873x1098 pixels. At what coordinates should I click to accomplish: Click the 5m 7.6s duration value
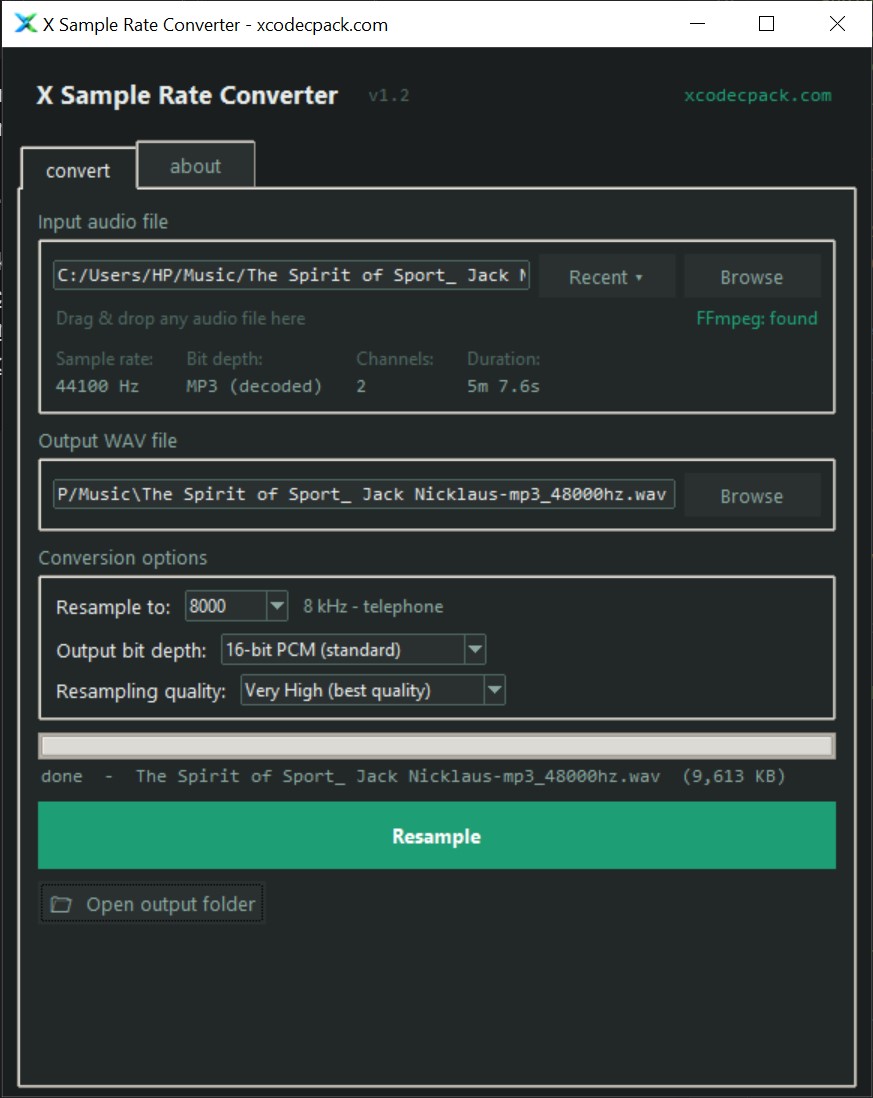click(x=503, y=386)
